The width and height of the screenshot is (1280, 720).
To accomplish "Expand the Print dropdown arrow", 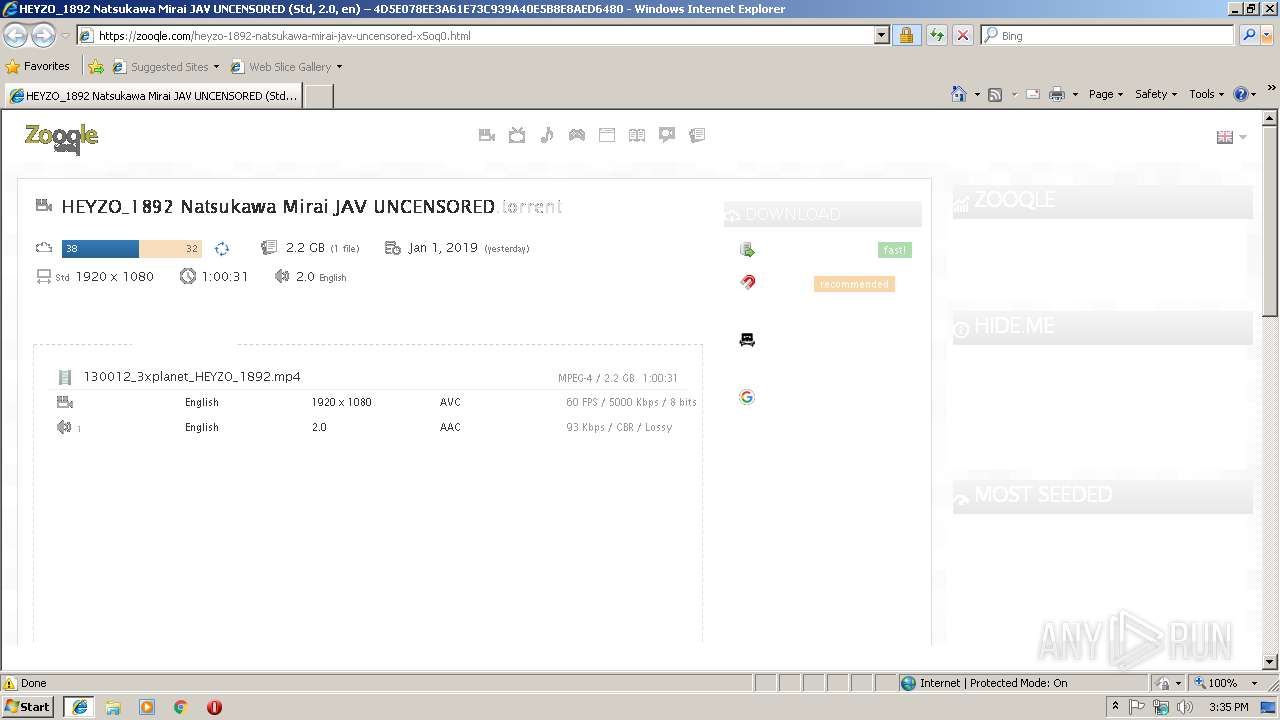I will click(1075, 94).
